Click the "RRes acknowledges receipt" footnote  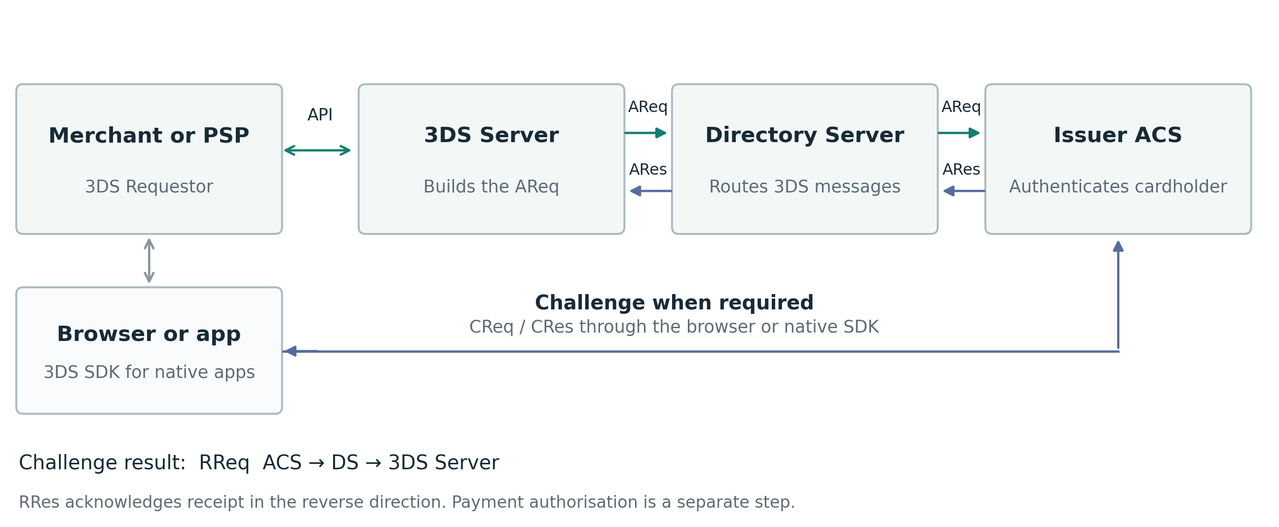tap(407, 502)
